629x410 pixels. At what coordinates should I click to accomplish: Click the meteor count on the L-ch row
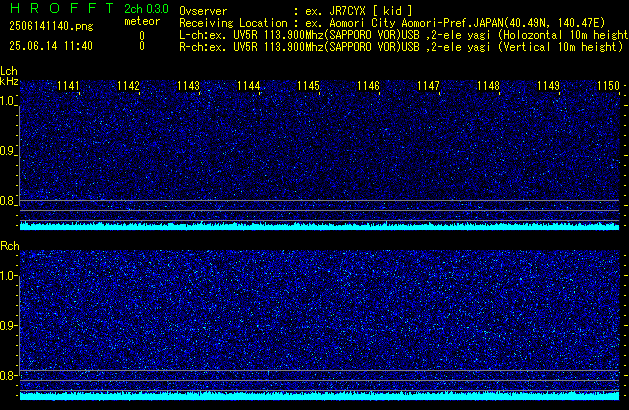(x=142, y=36)
